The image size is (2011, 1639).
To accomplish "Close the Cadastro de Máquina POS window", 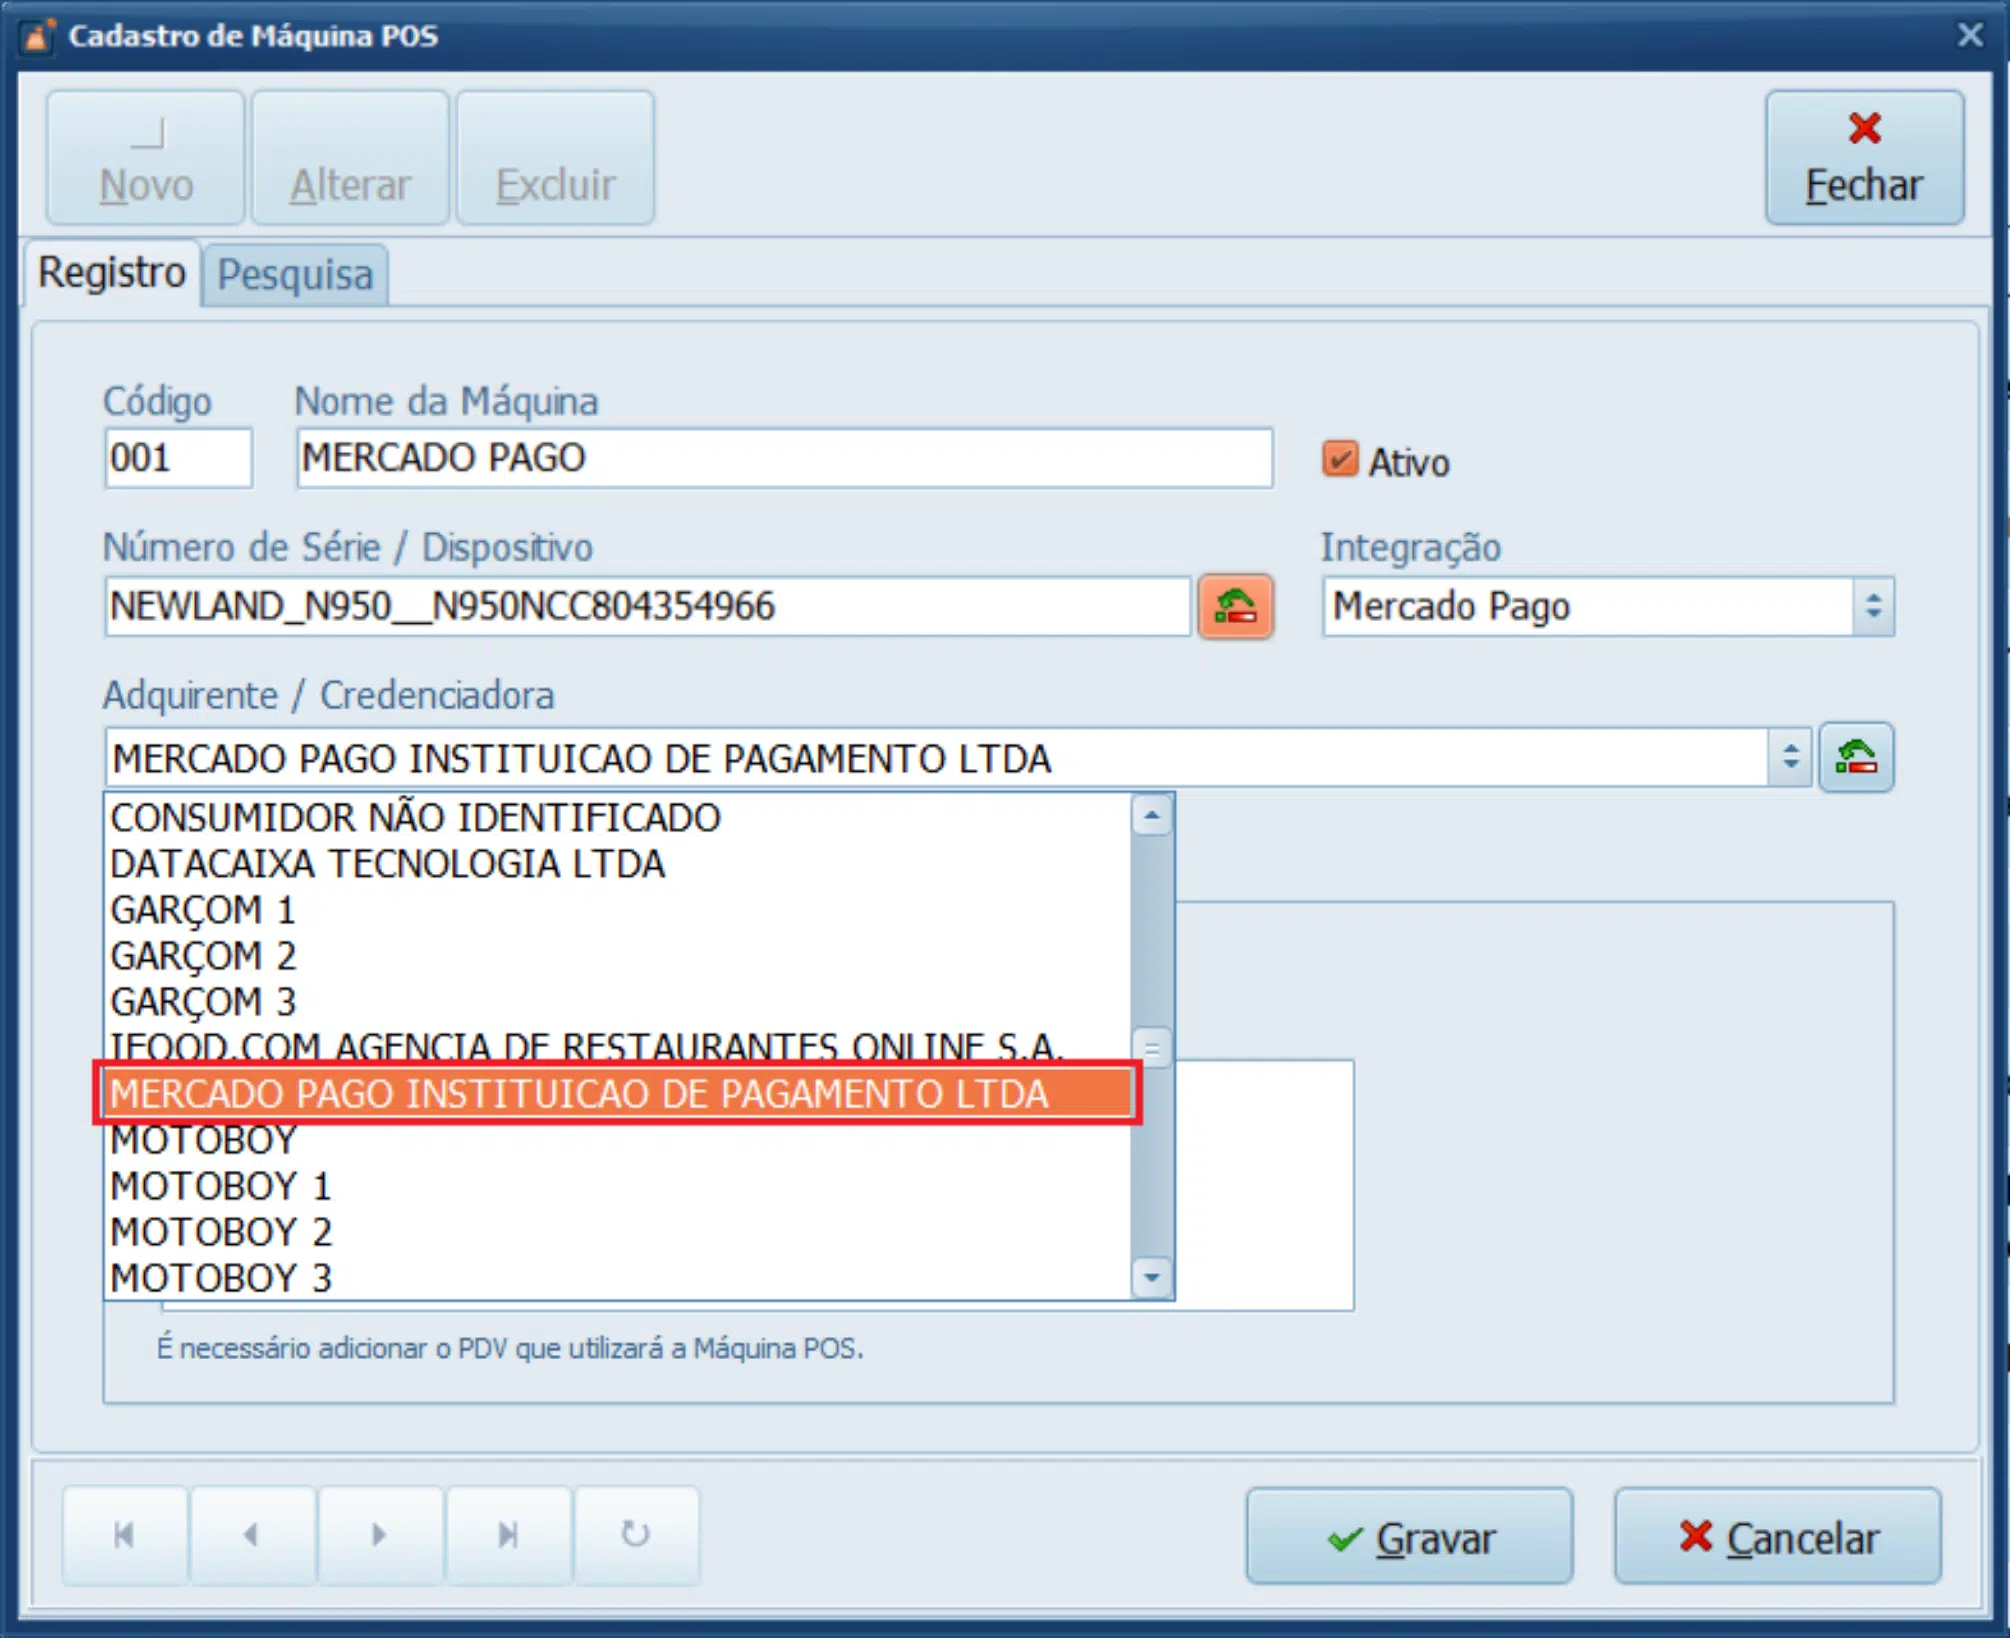I will point(1970,35).
